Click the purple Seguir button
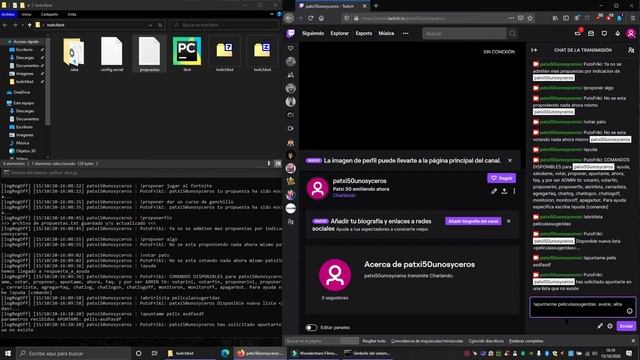 pyautogui.click(x=501, y=178)
